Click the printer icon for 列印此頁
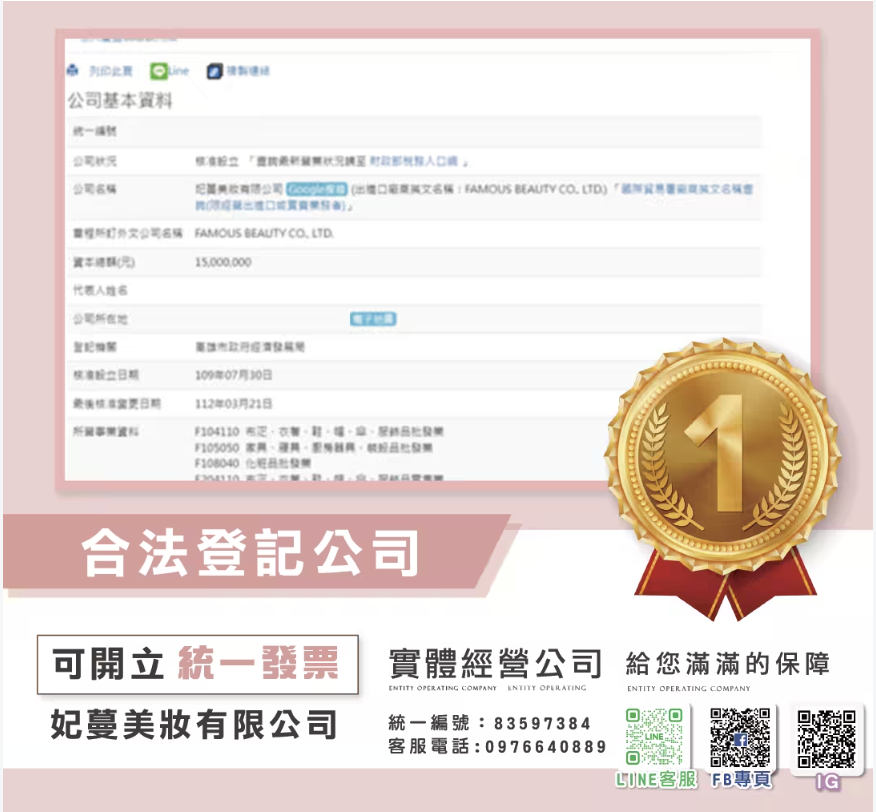 (73, 71)
